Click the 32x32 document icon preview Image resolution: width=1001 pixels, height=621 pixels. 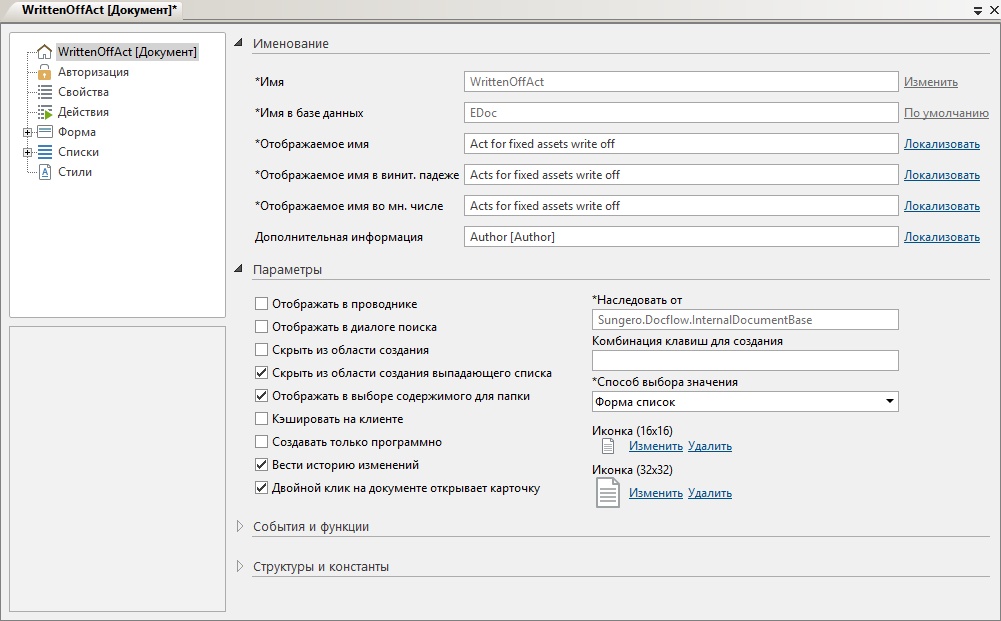pos(608,493)
